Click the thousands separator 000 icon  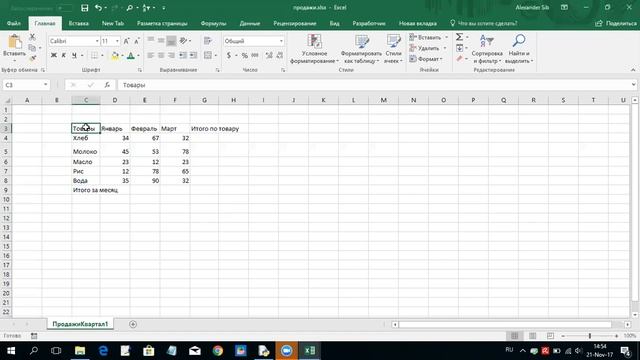(x=255, y=56)
